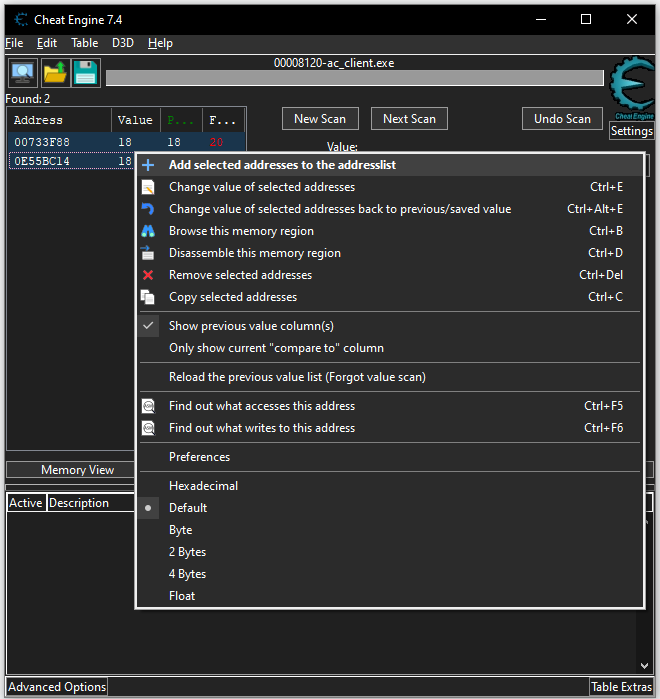Image resolution: width=660 pixels, height=699 pixels.
Task: Open Preferences from the context menu
Action: (390, 457)
